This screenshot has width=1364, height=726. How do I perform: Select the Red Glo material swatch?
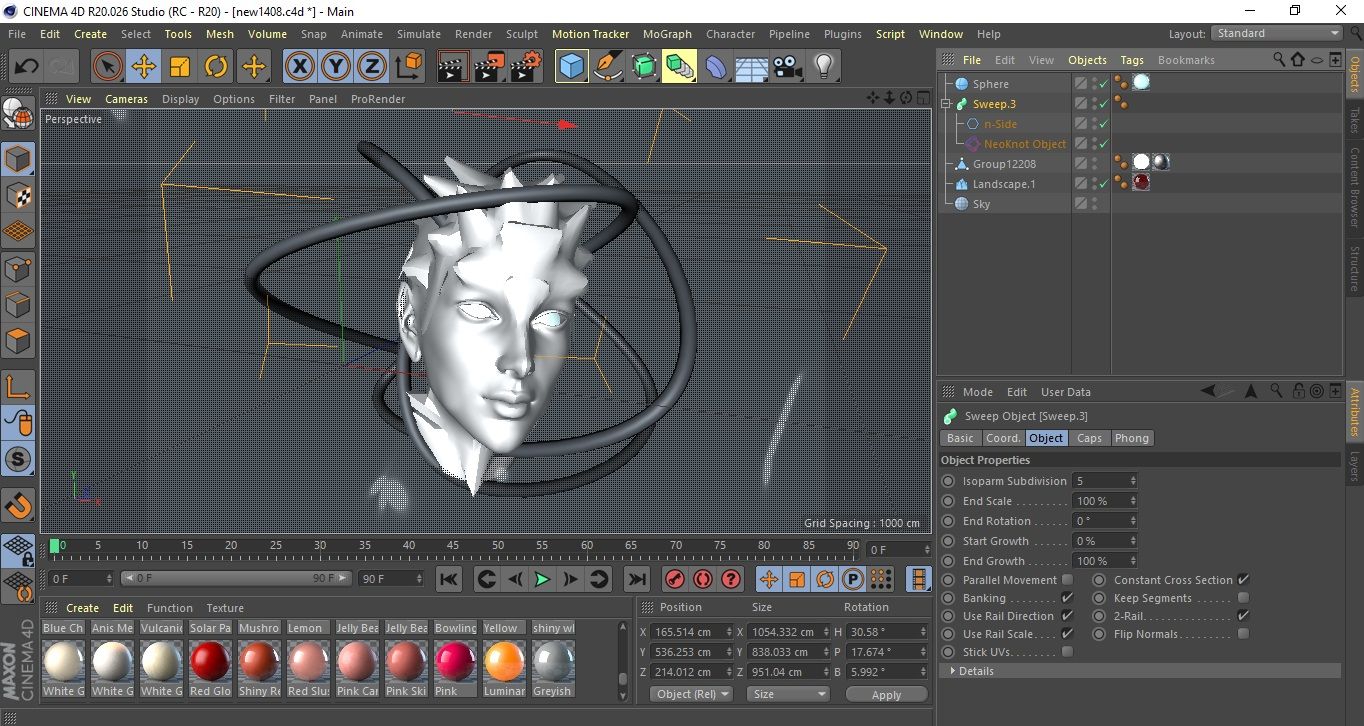pyautogui.click(x=210, y=662)
